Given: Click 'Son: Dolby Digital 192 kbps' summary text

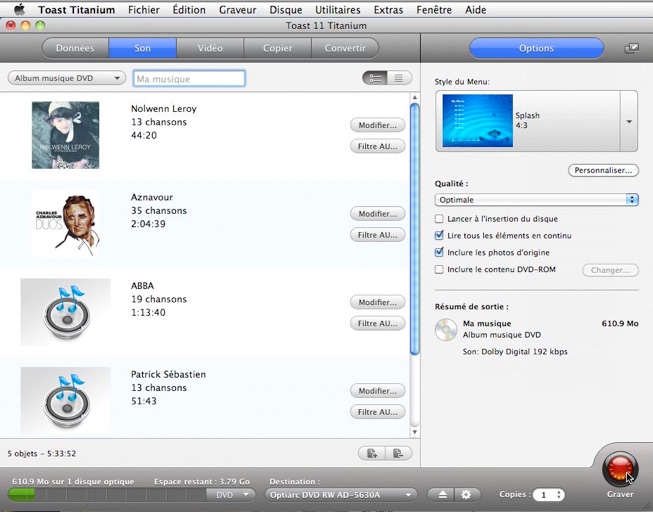Looking at the screenshot, I should (515, 352).
